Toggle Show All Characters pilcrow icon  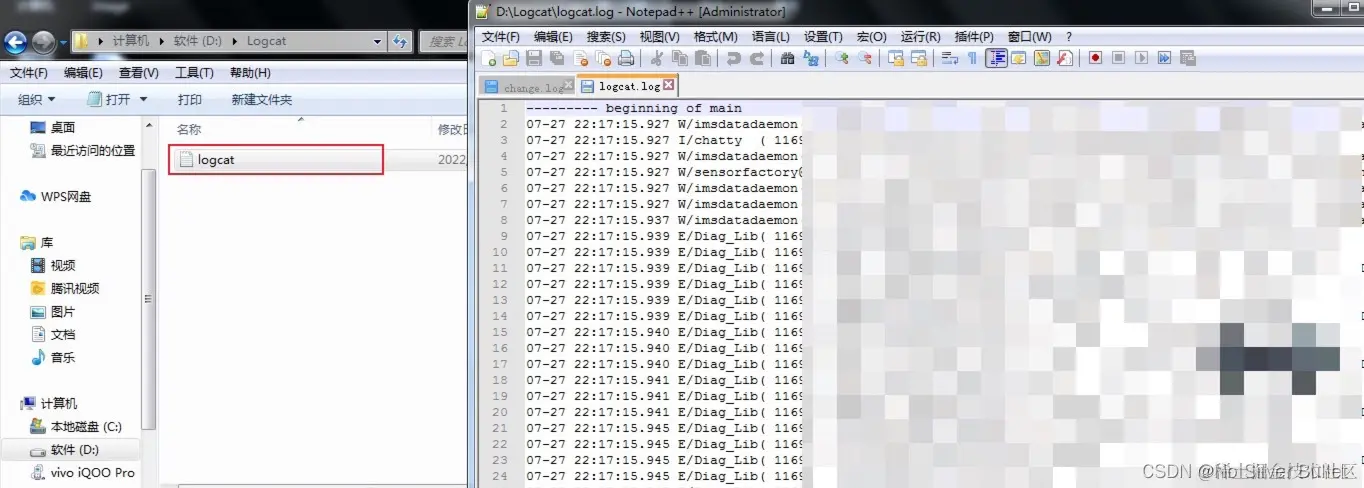[972, 58]
